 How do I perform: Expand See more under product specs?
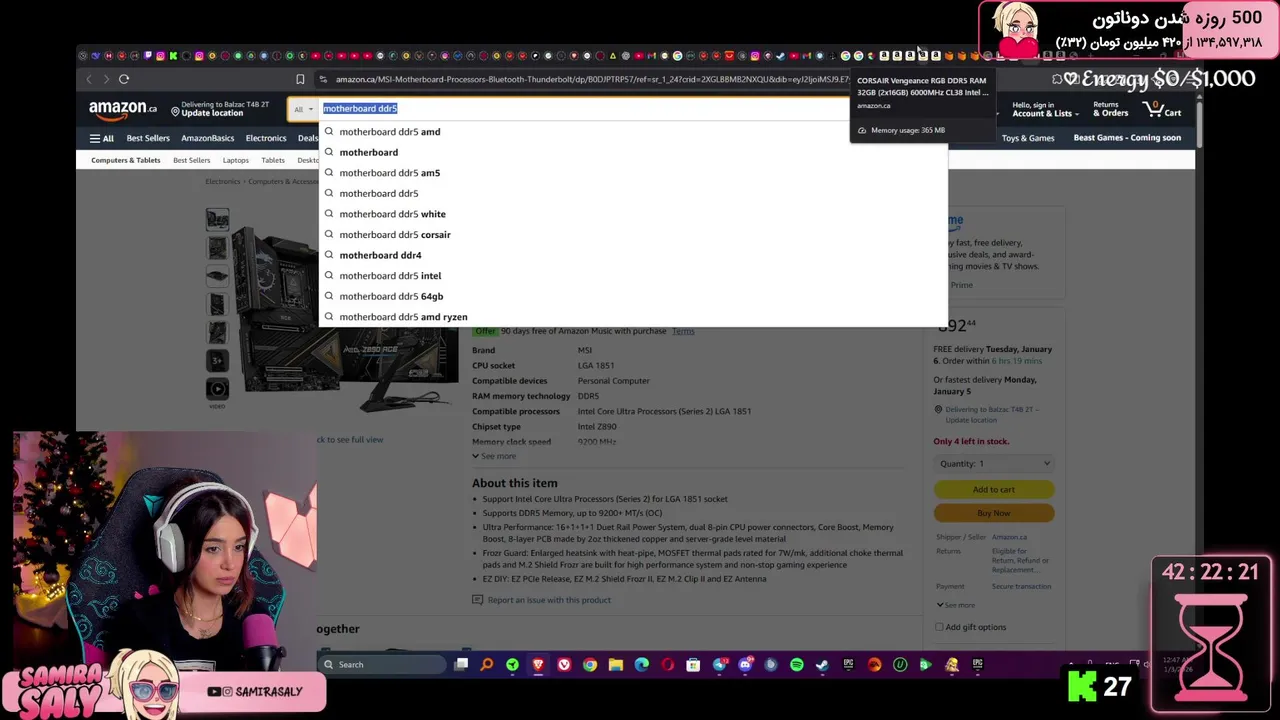click(494, 456)
